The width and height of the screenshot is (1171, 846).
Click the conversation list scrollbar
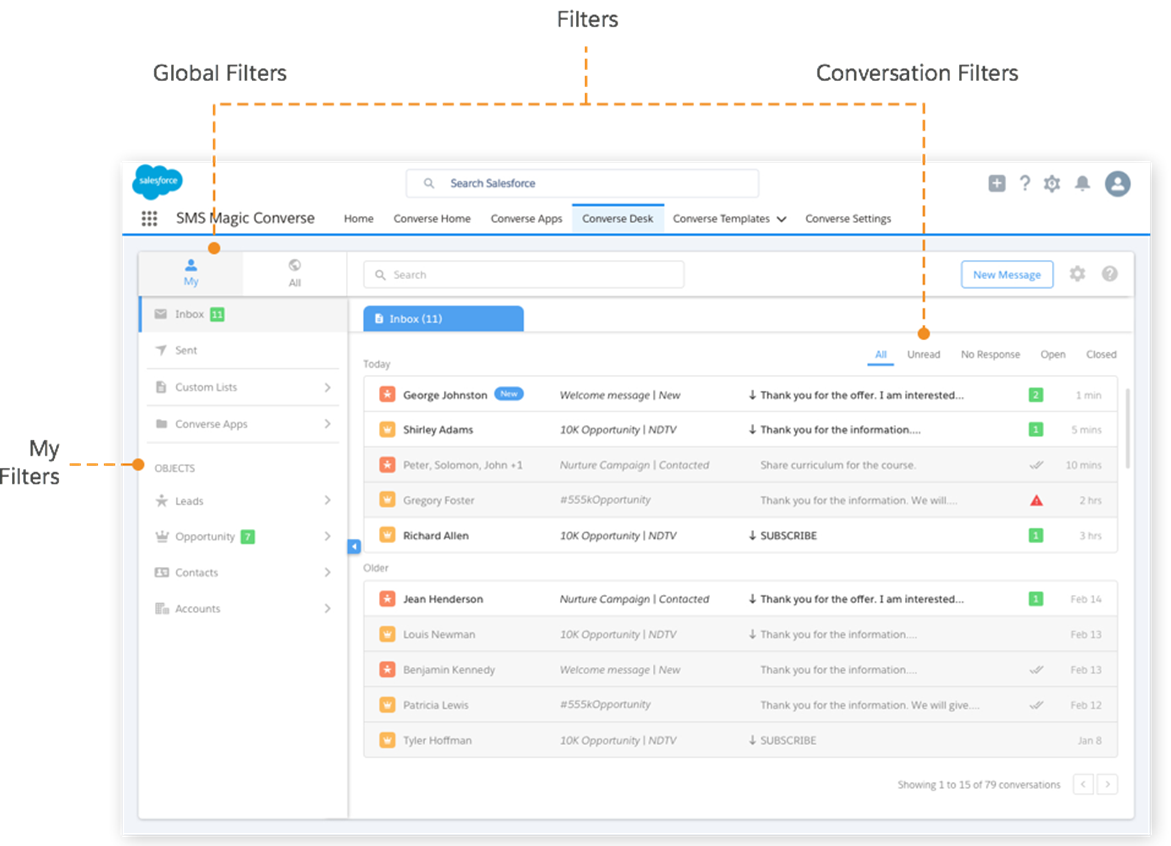pos(1127,429)
